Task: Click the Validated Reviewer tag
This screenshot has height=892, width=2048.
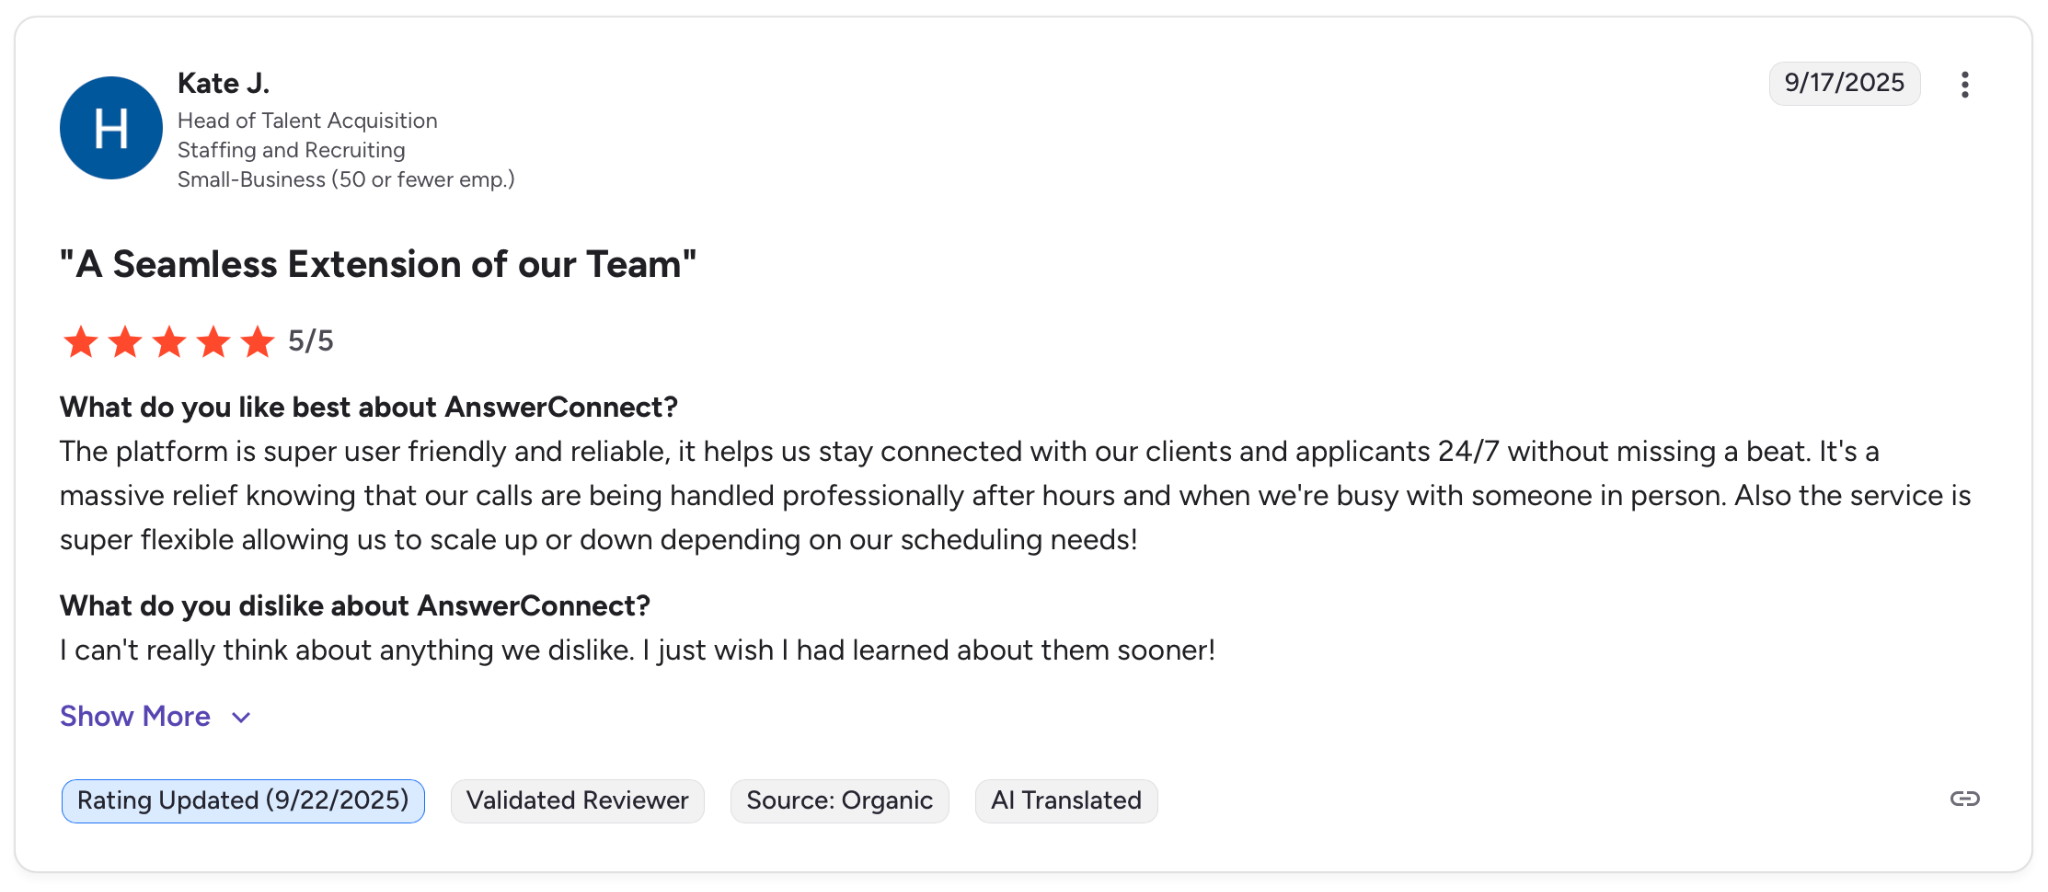Action: pos(577,801)
